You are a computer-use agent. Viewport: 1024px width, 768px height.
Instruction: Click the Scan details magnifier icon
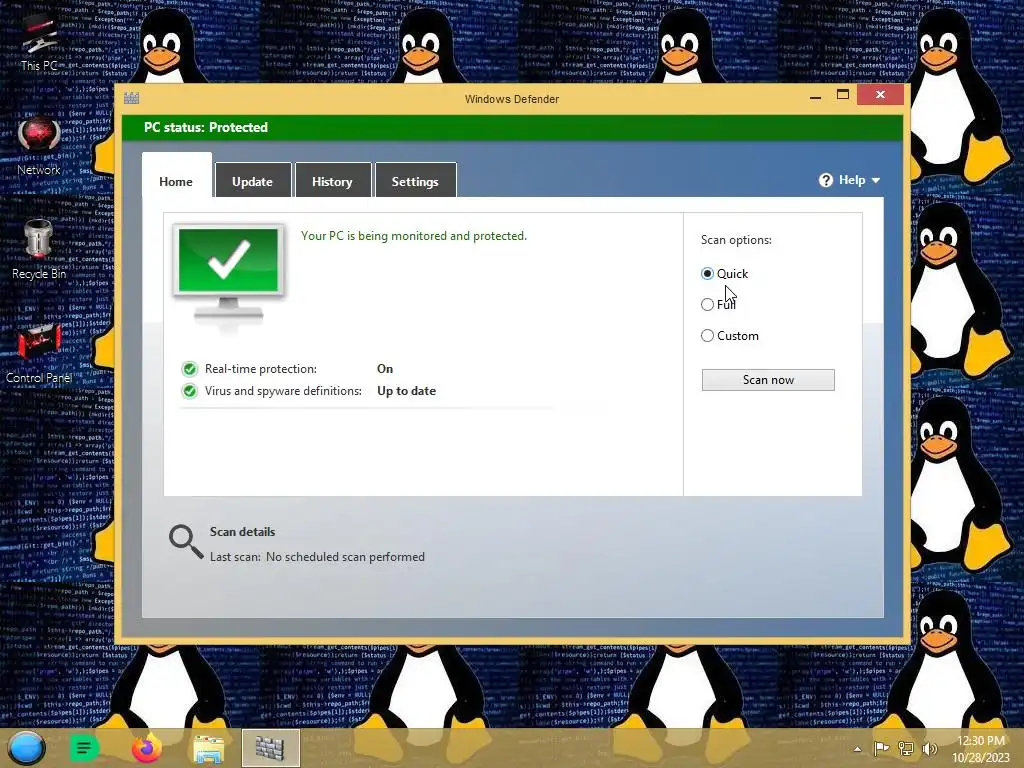tap(185, 542)
